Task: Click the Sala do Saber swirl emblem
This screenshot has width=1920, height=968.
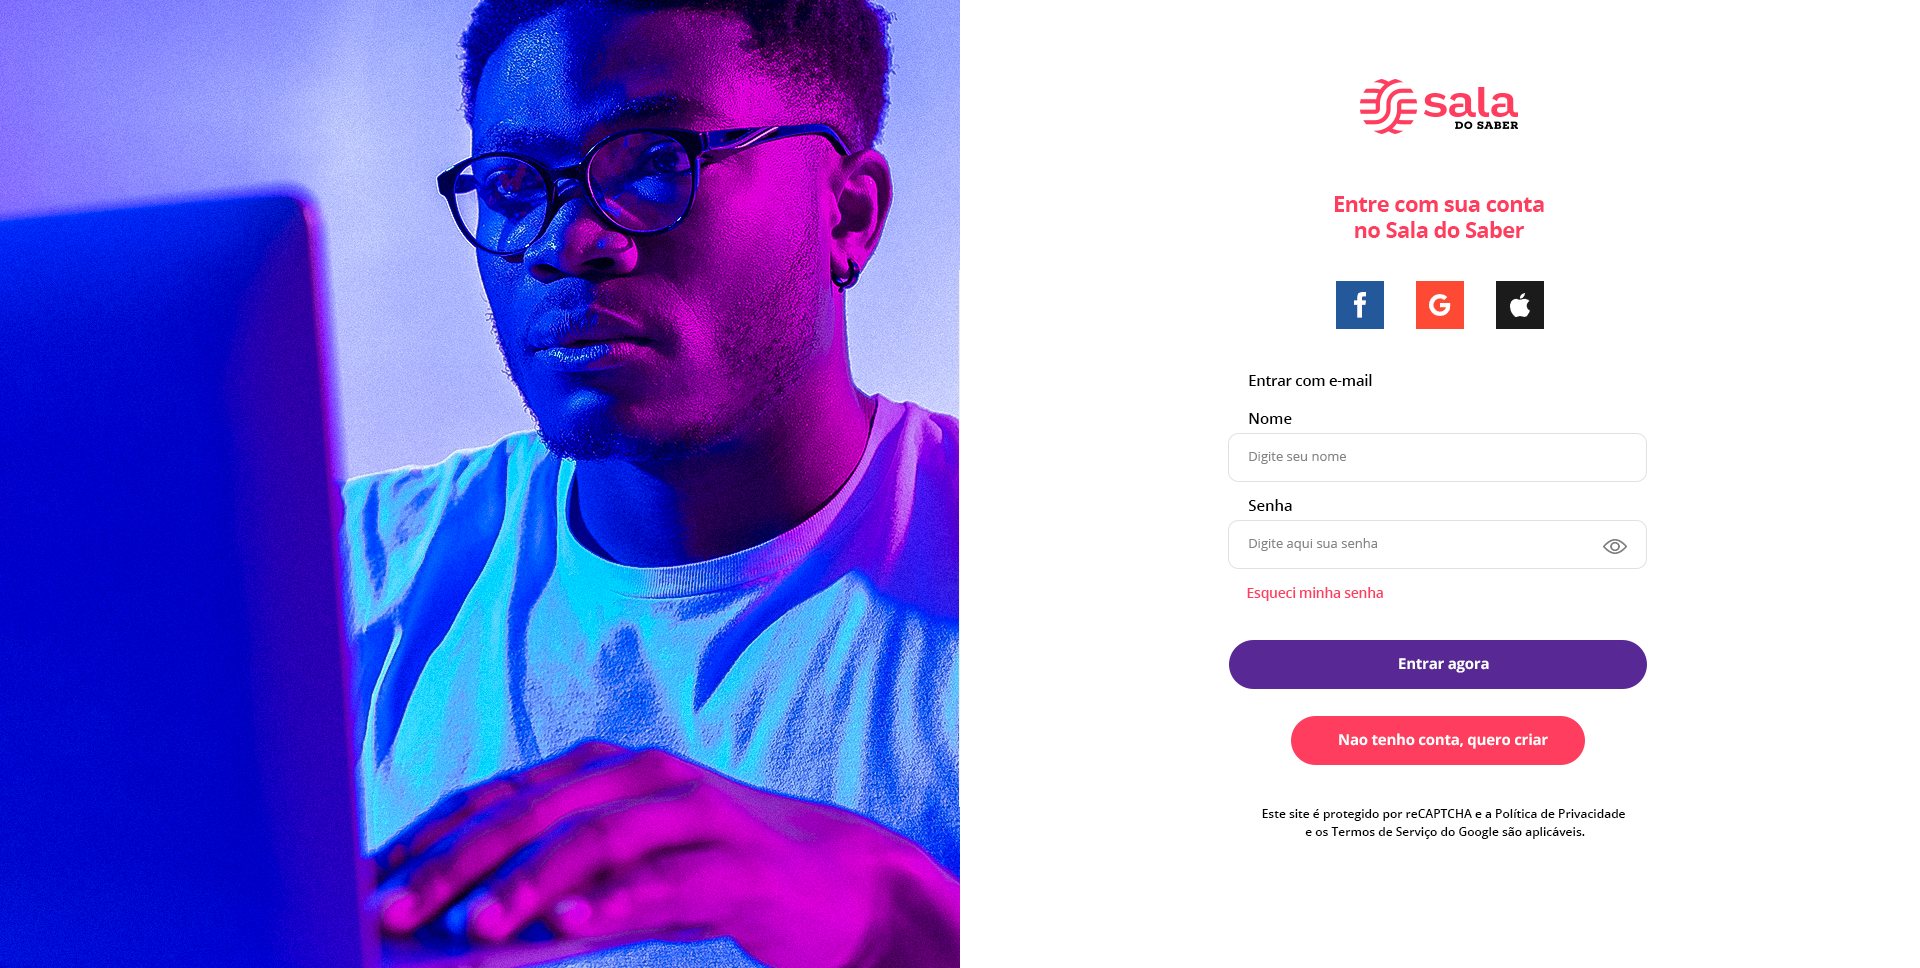Action: tap(1388, 106)
